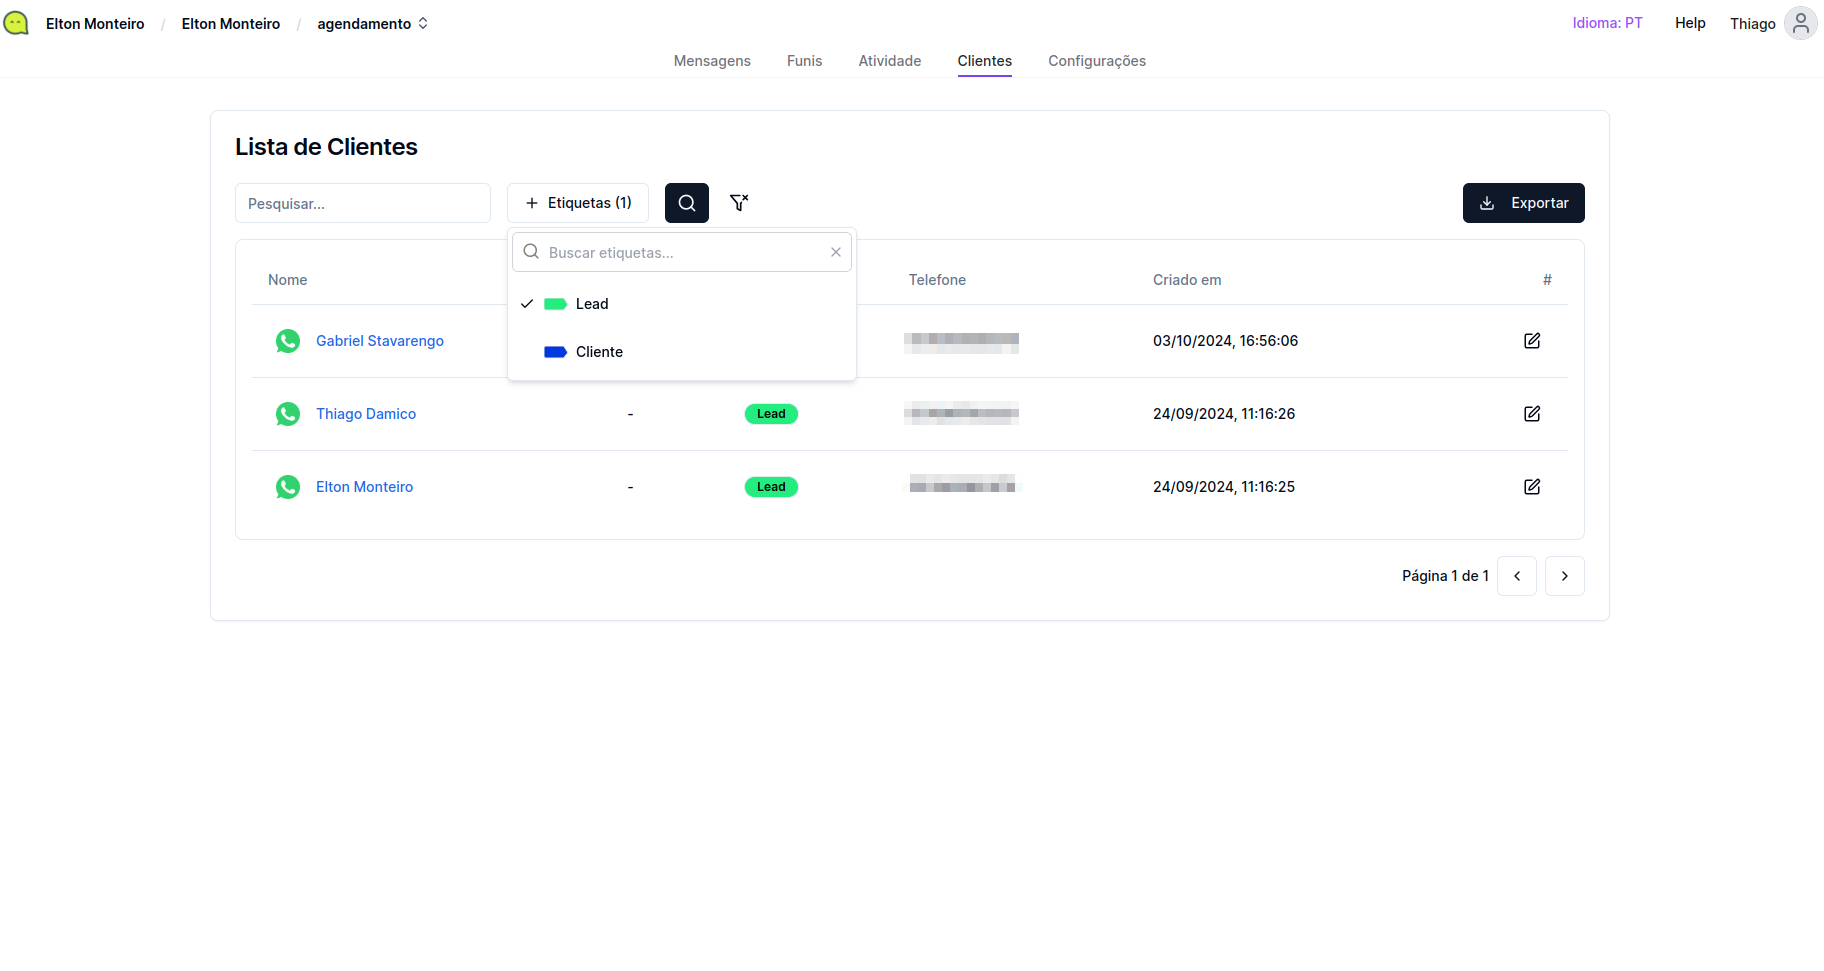
Task: Click WhatsApp icon beside Thiago Damico
Action: (x=288, y=414)
